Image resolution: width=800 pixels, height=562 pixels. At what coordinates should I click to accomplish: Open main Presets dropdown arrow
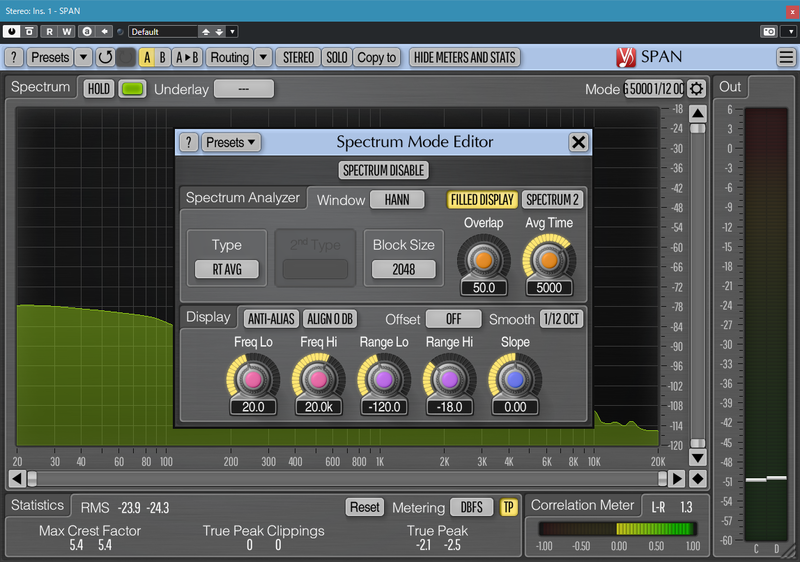click(x=83, y=57)
